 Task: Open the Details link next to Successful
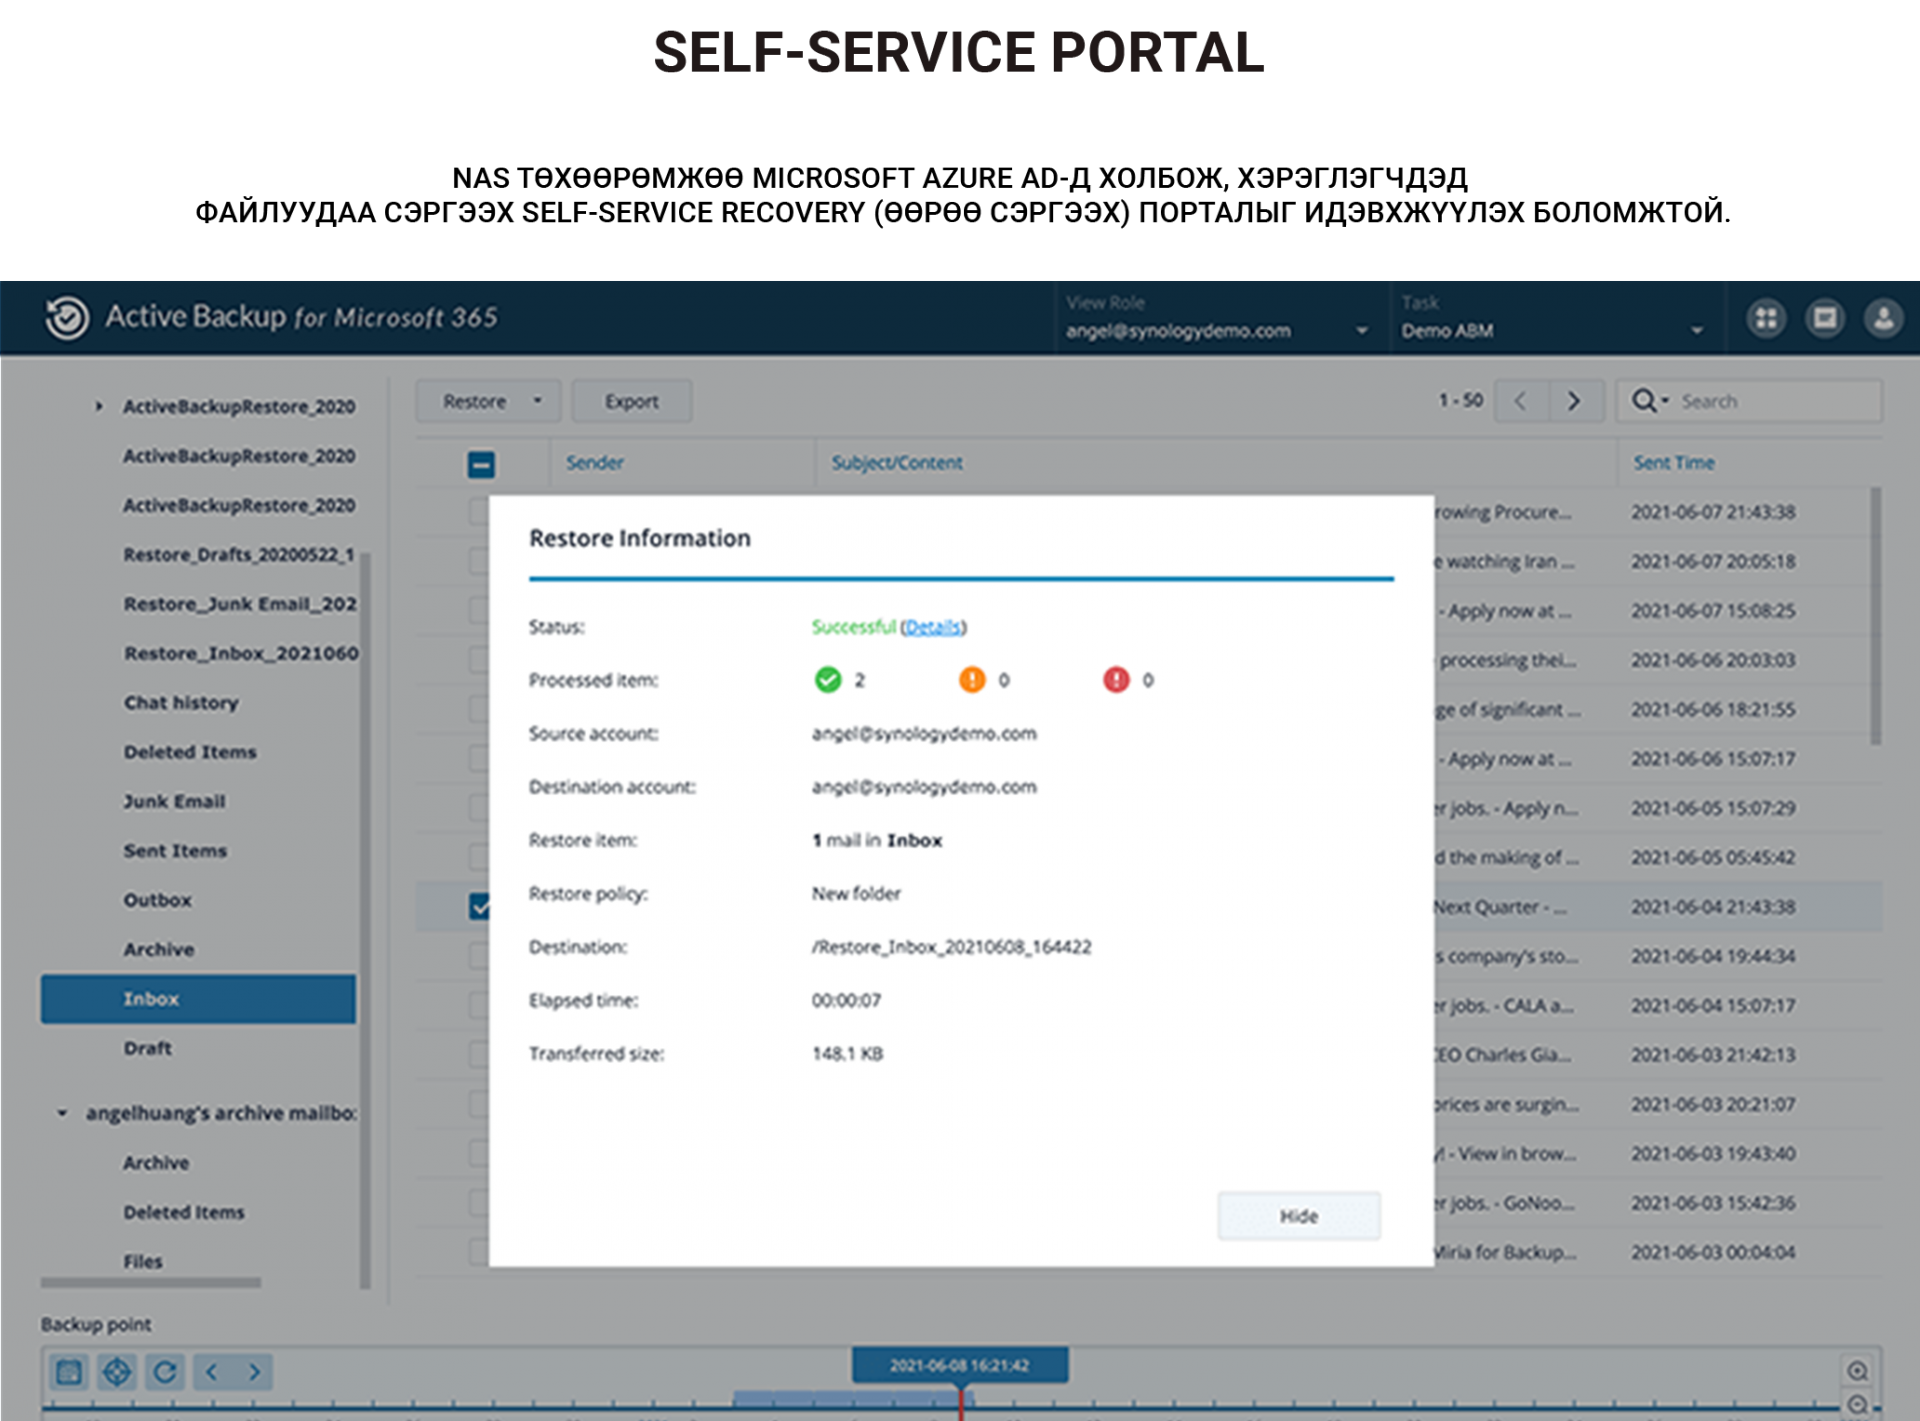click(933, 627)
